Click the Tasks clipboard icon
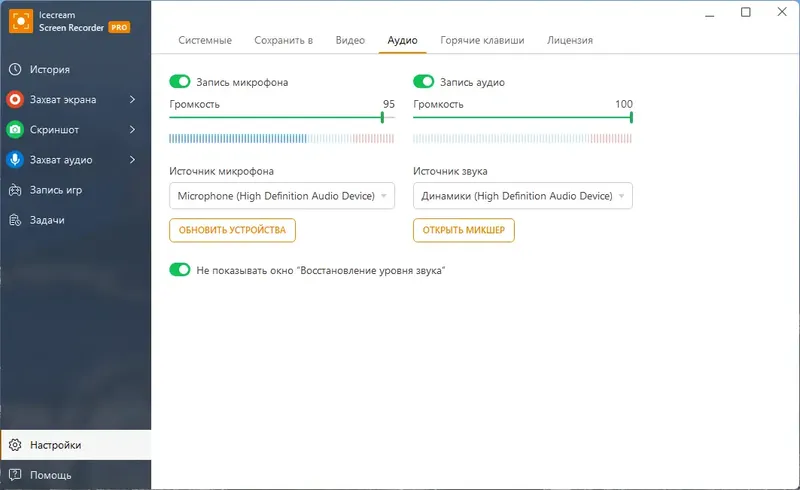Screen dimensions: 800x490 pyautogui.click(x=15, y=220)
